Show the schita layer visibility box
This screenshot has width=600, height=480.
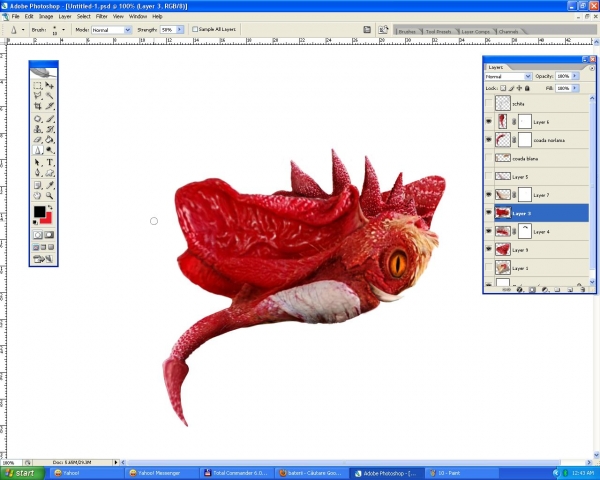tap(489, 103)
